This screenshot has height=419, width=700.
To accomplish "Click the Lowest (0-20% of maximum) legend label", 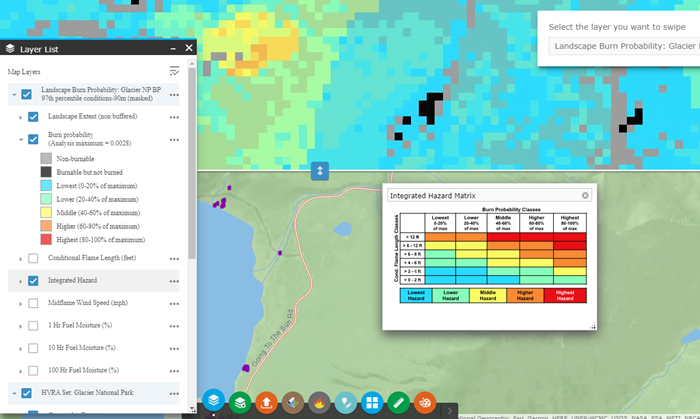I will pyautogui.click(x=97, y=186).
